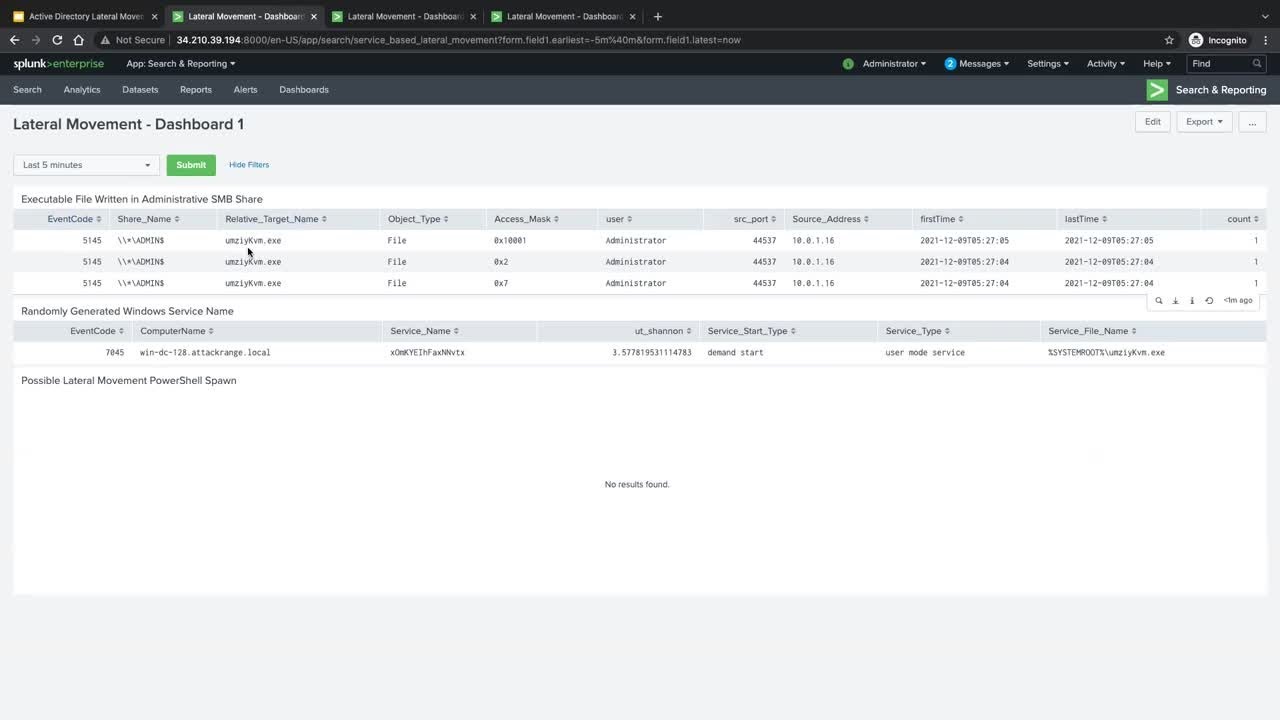This screenshot has height=720, width=1280.
Task: Click the Search & Reporting green arrow icon
Action: (x=1157, y=90)
